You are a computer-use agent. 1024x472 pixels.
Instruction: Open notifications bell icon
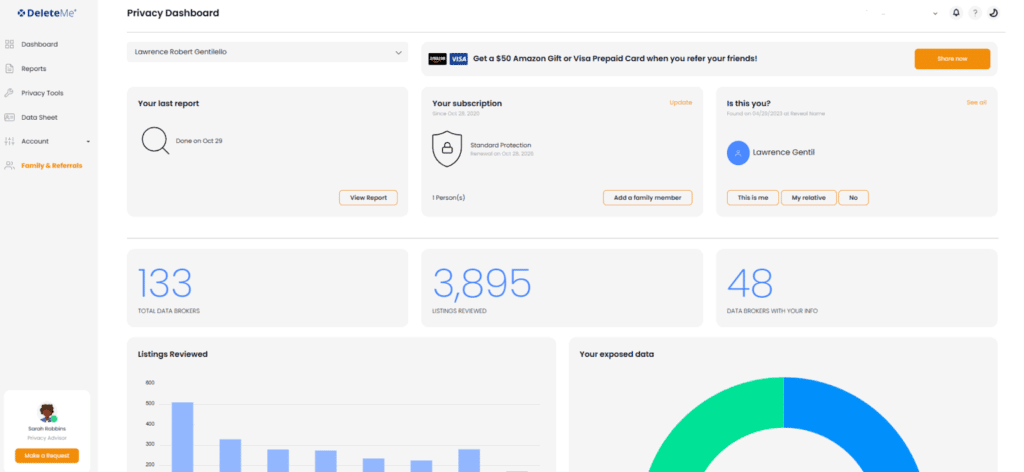[956, 12]
